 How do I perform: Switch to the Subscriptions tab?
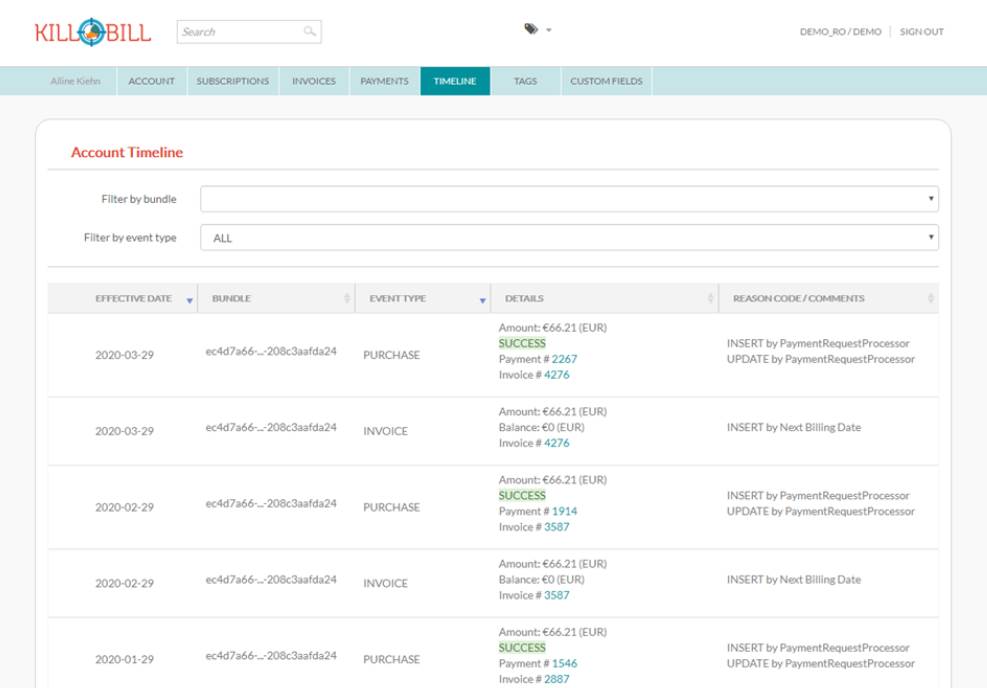pyautogui.click(x=232, y=81)
